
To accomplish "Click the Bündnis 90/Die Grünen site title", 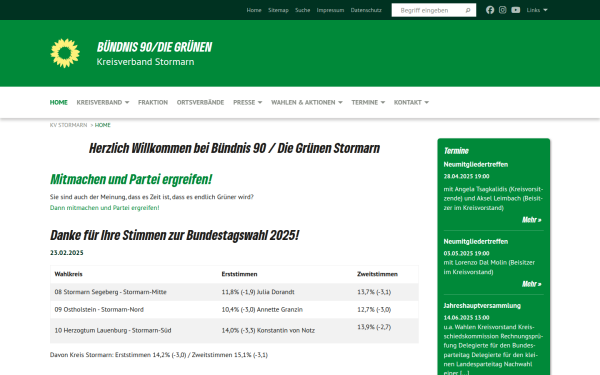I will (154, 47).
